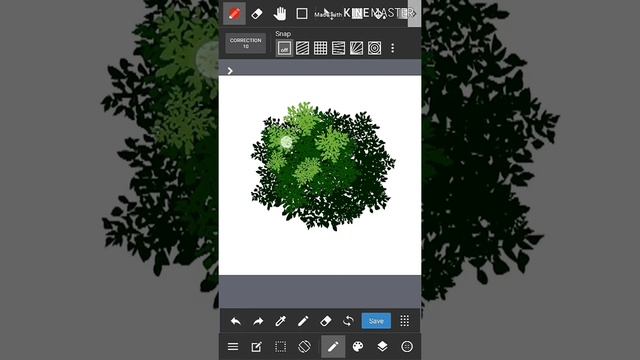Undo the last stroke
640x360 pixels.
coord(236,321)
